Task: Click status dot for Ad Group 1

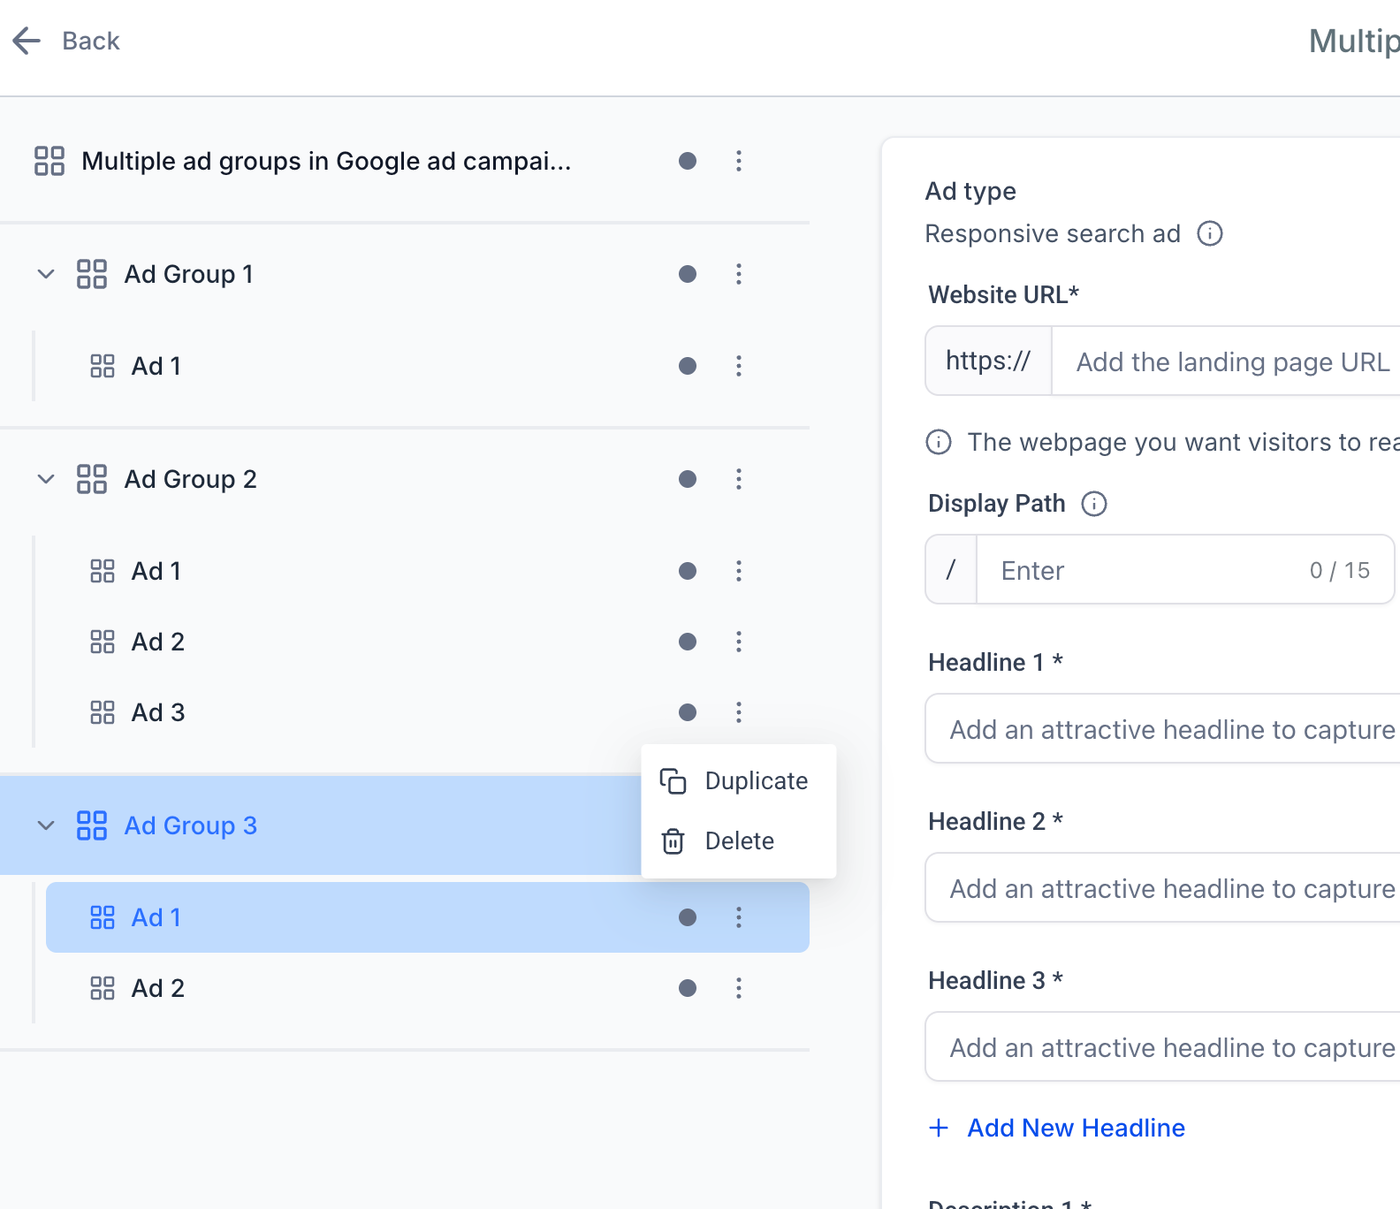Action: pyautogui.click(x=687, y=274)
